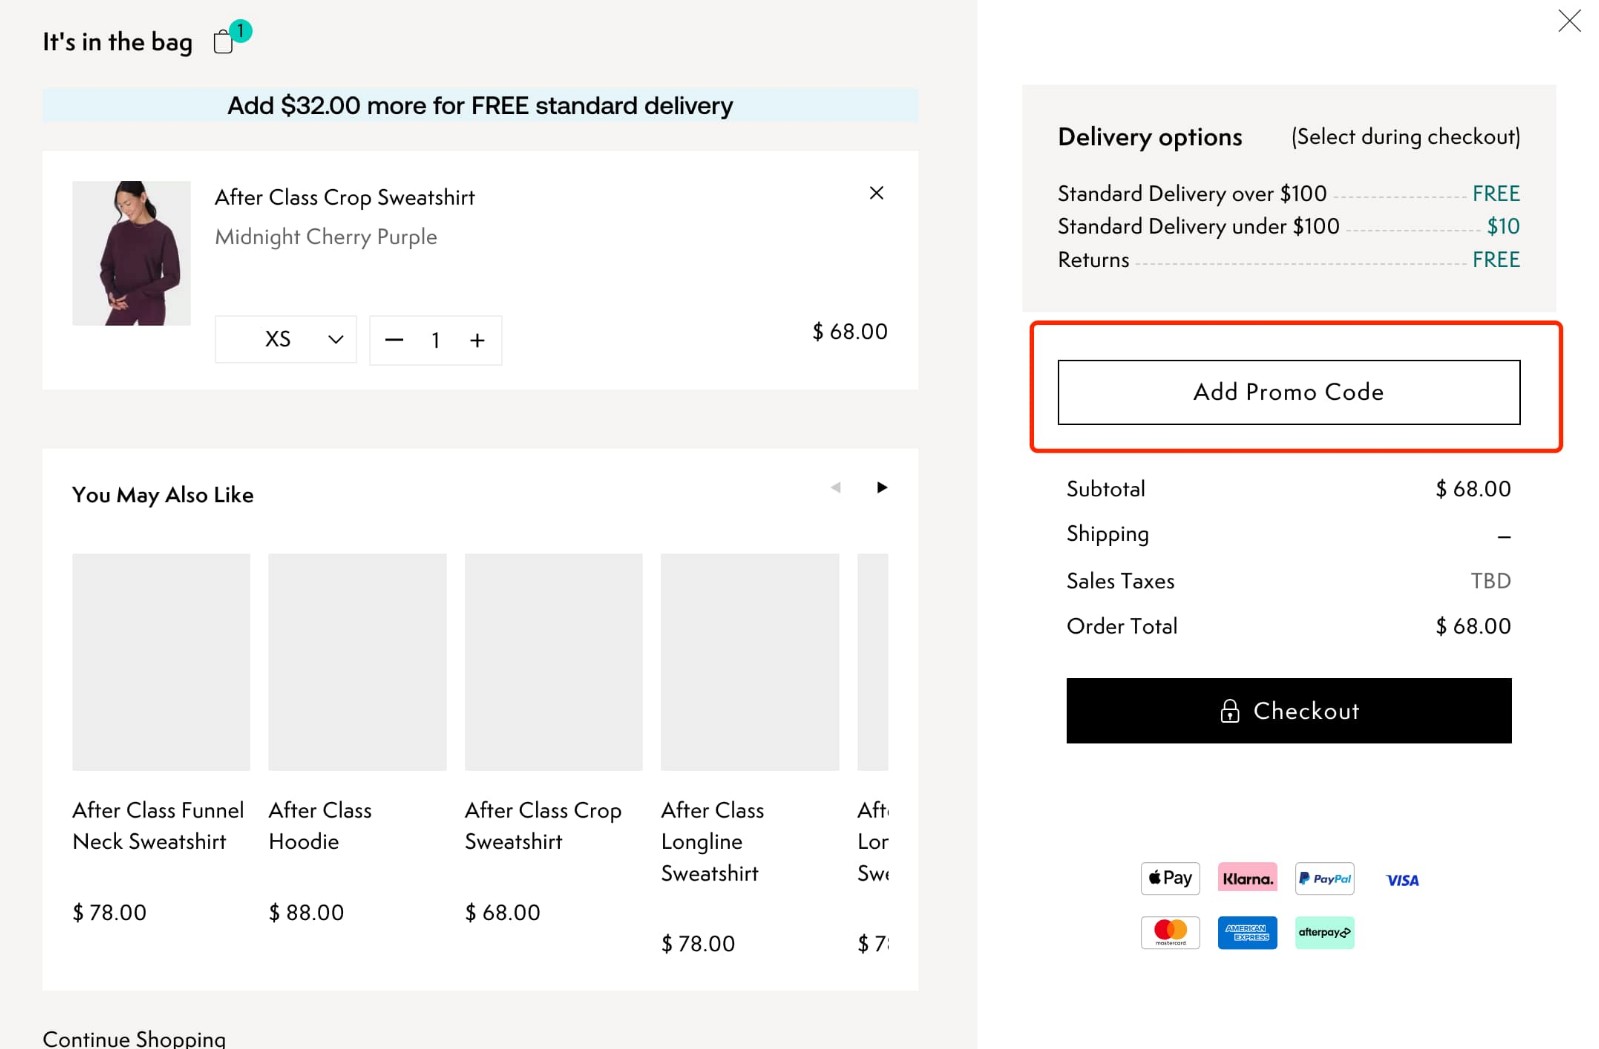The width and height of the screenshot is (1599, 1049).
Task: Select the Apple Pay payment icon
Action: pyautogui.click(x=1168, y=878)
